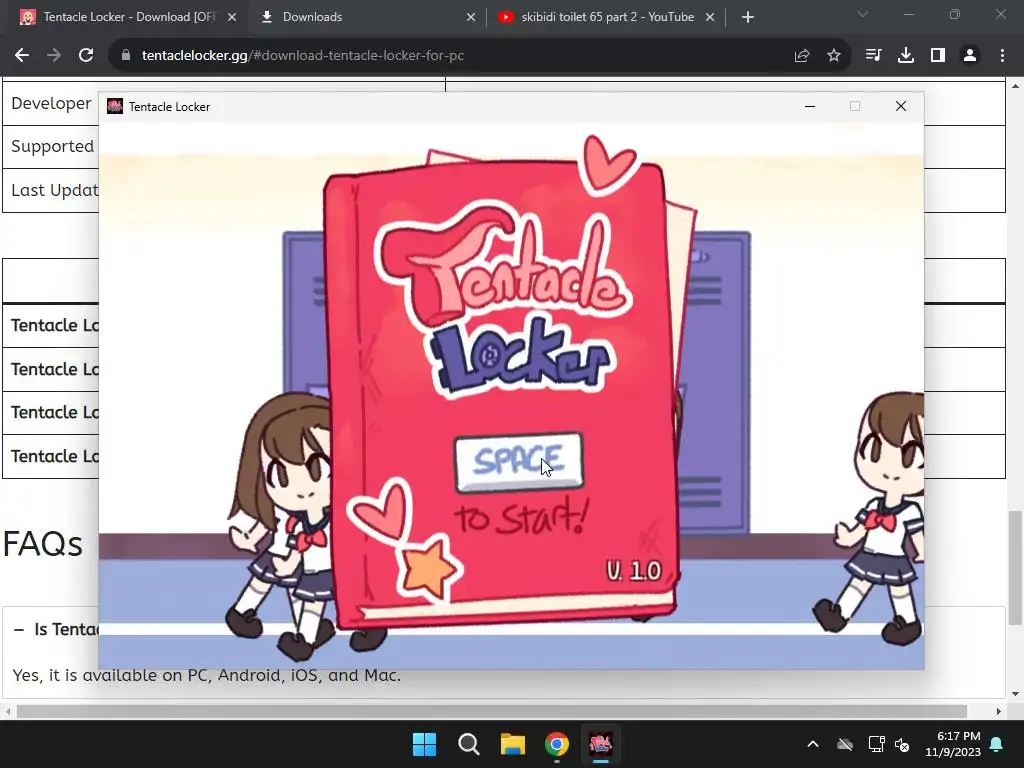Close the YouTube tab
1024x768 pixels.
coord(710,17)
